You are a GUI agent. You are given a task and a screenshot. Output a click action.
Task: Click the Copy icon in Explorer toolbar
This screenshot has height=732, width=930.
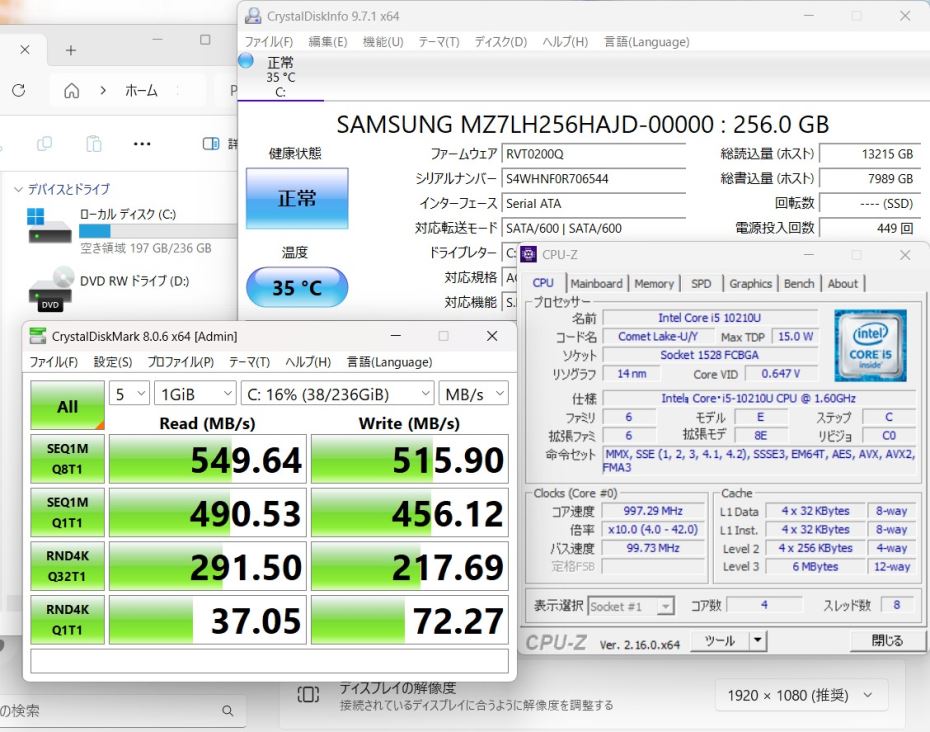44,144
